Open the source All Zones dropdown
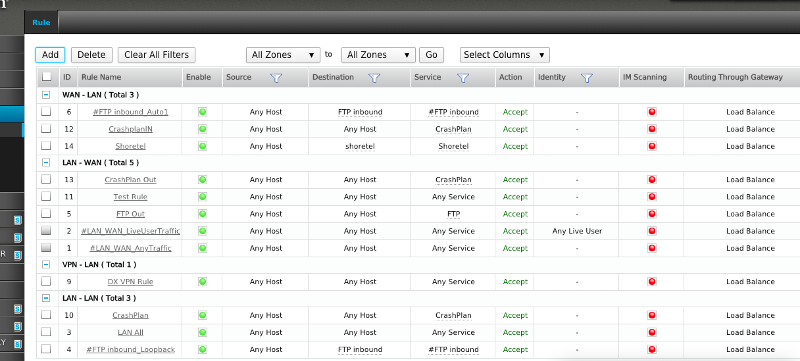This screenshot has width=800, height=361. [283, 55]
